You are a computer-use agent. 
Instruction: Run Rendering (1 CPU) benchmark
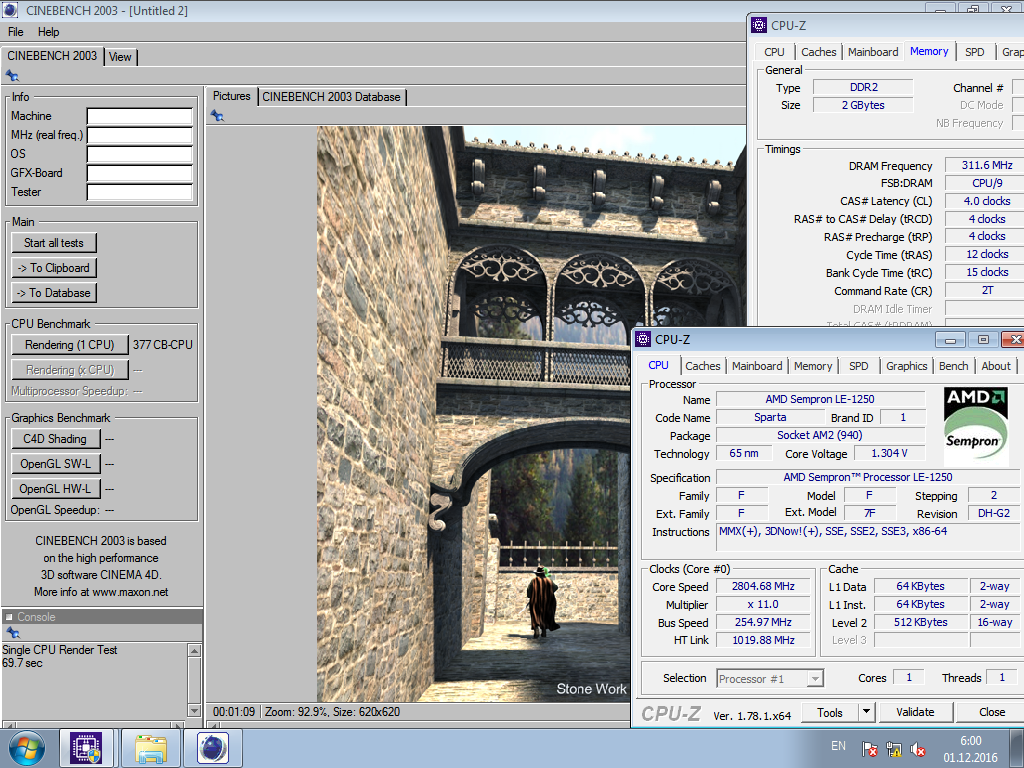pyautogui.click(x=69, y=345)
